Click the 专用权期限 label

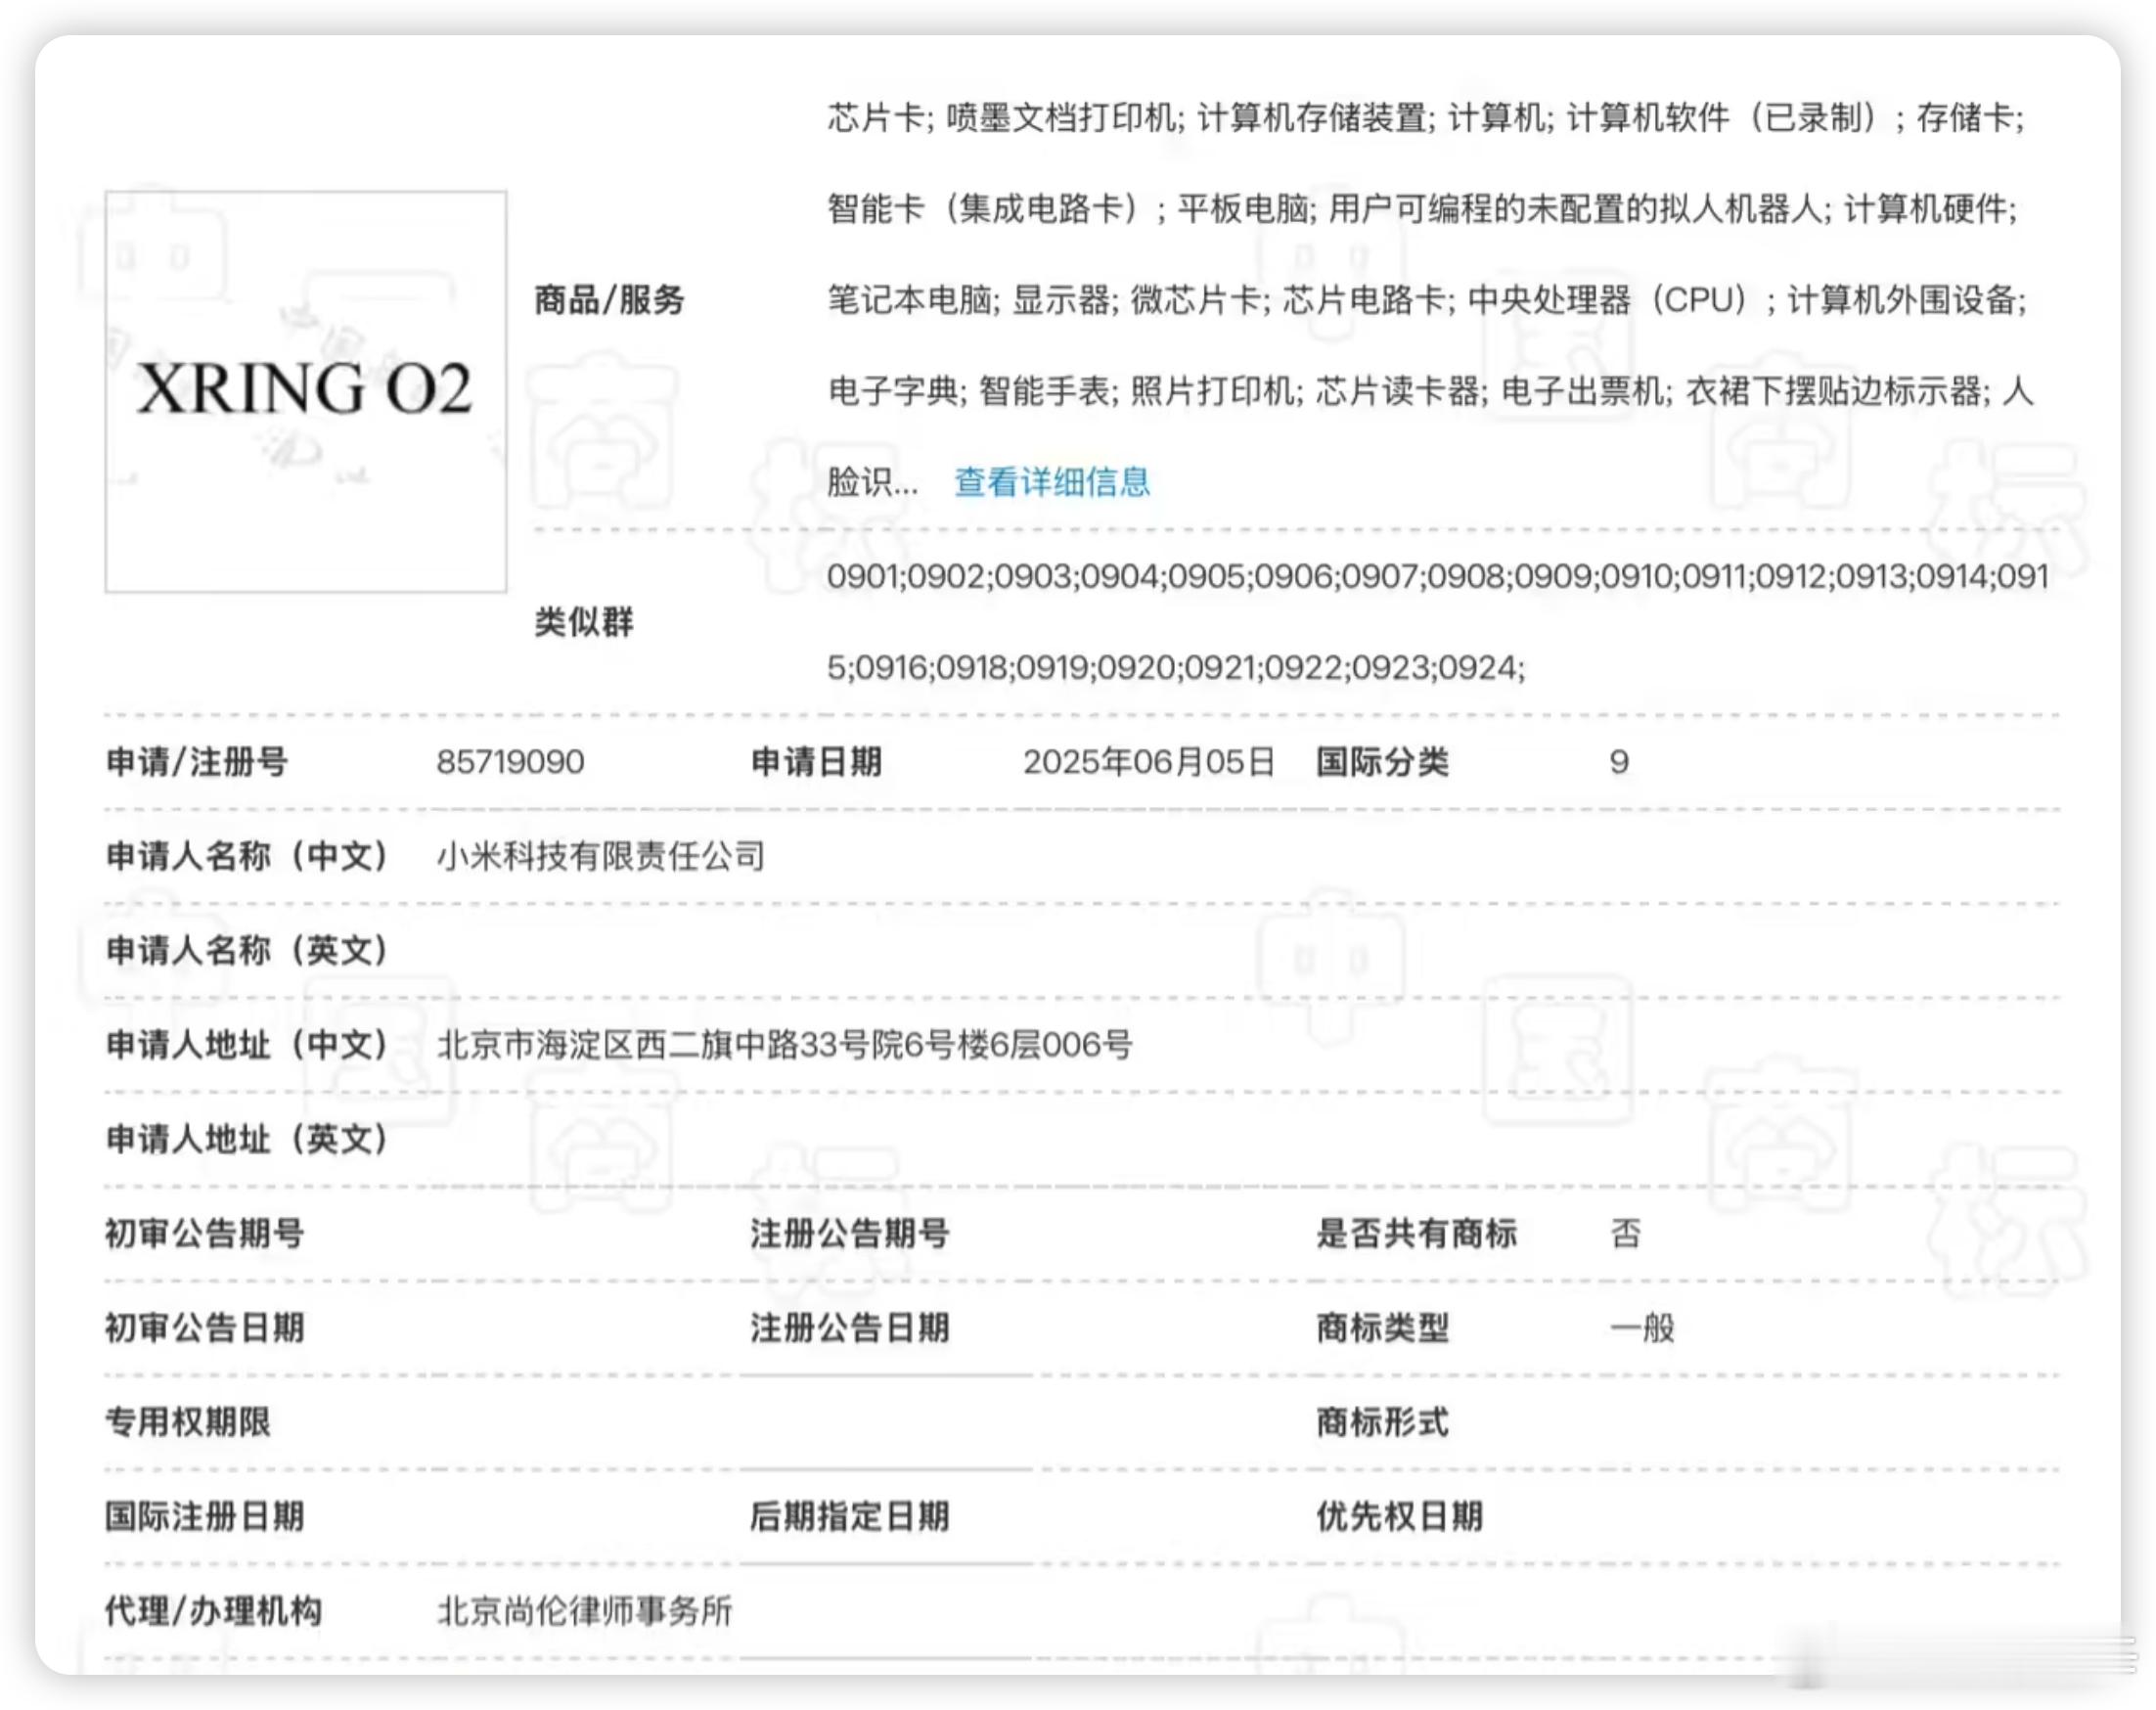188,1422
